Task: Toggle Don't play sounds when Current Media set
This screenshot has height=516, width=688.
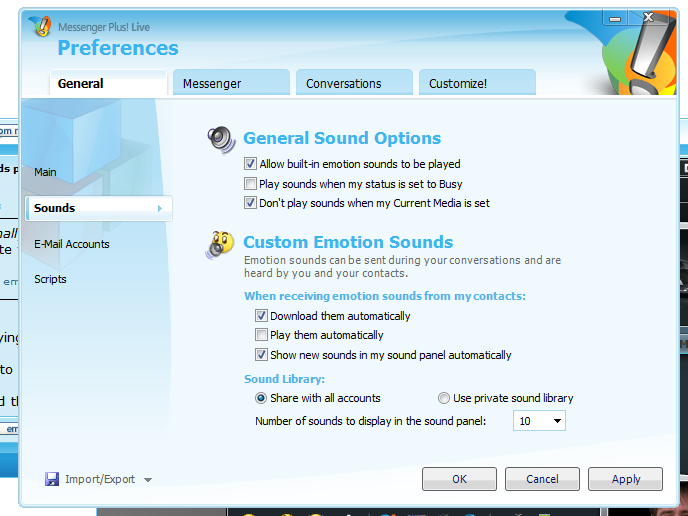Action: tap(250, 203)
